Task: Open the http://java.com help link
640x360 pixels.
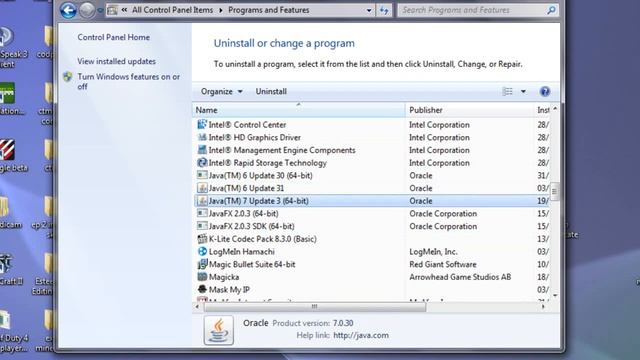Action: click(361, 335)
